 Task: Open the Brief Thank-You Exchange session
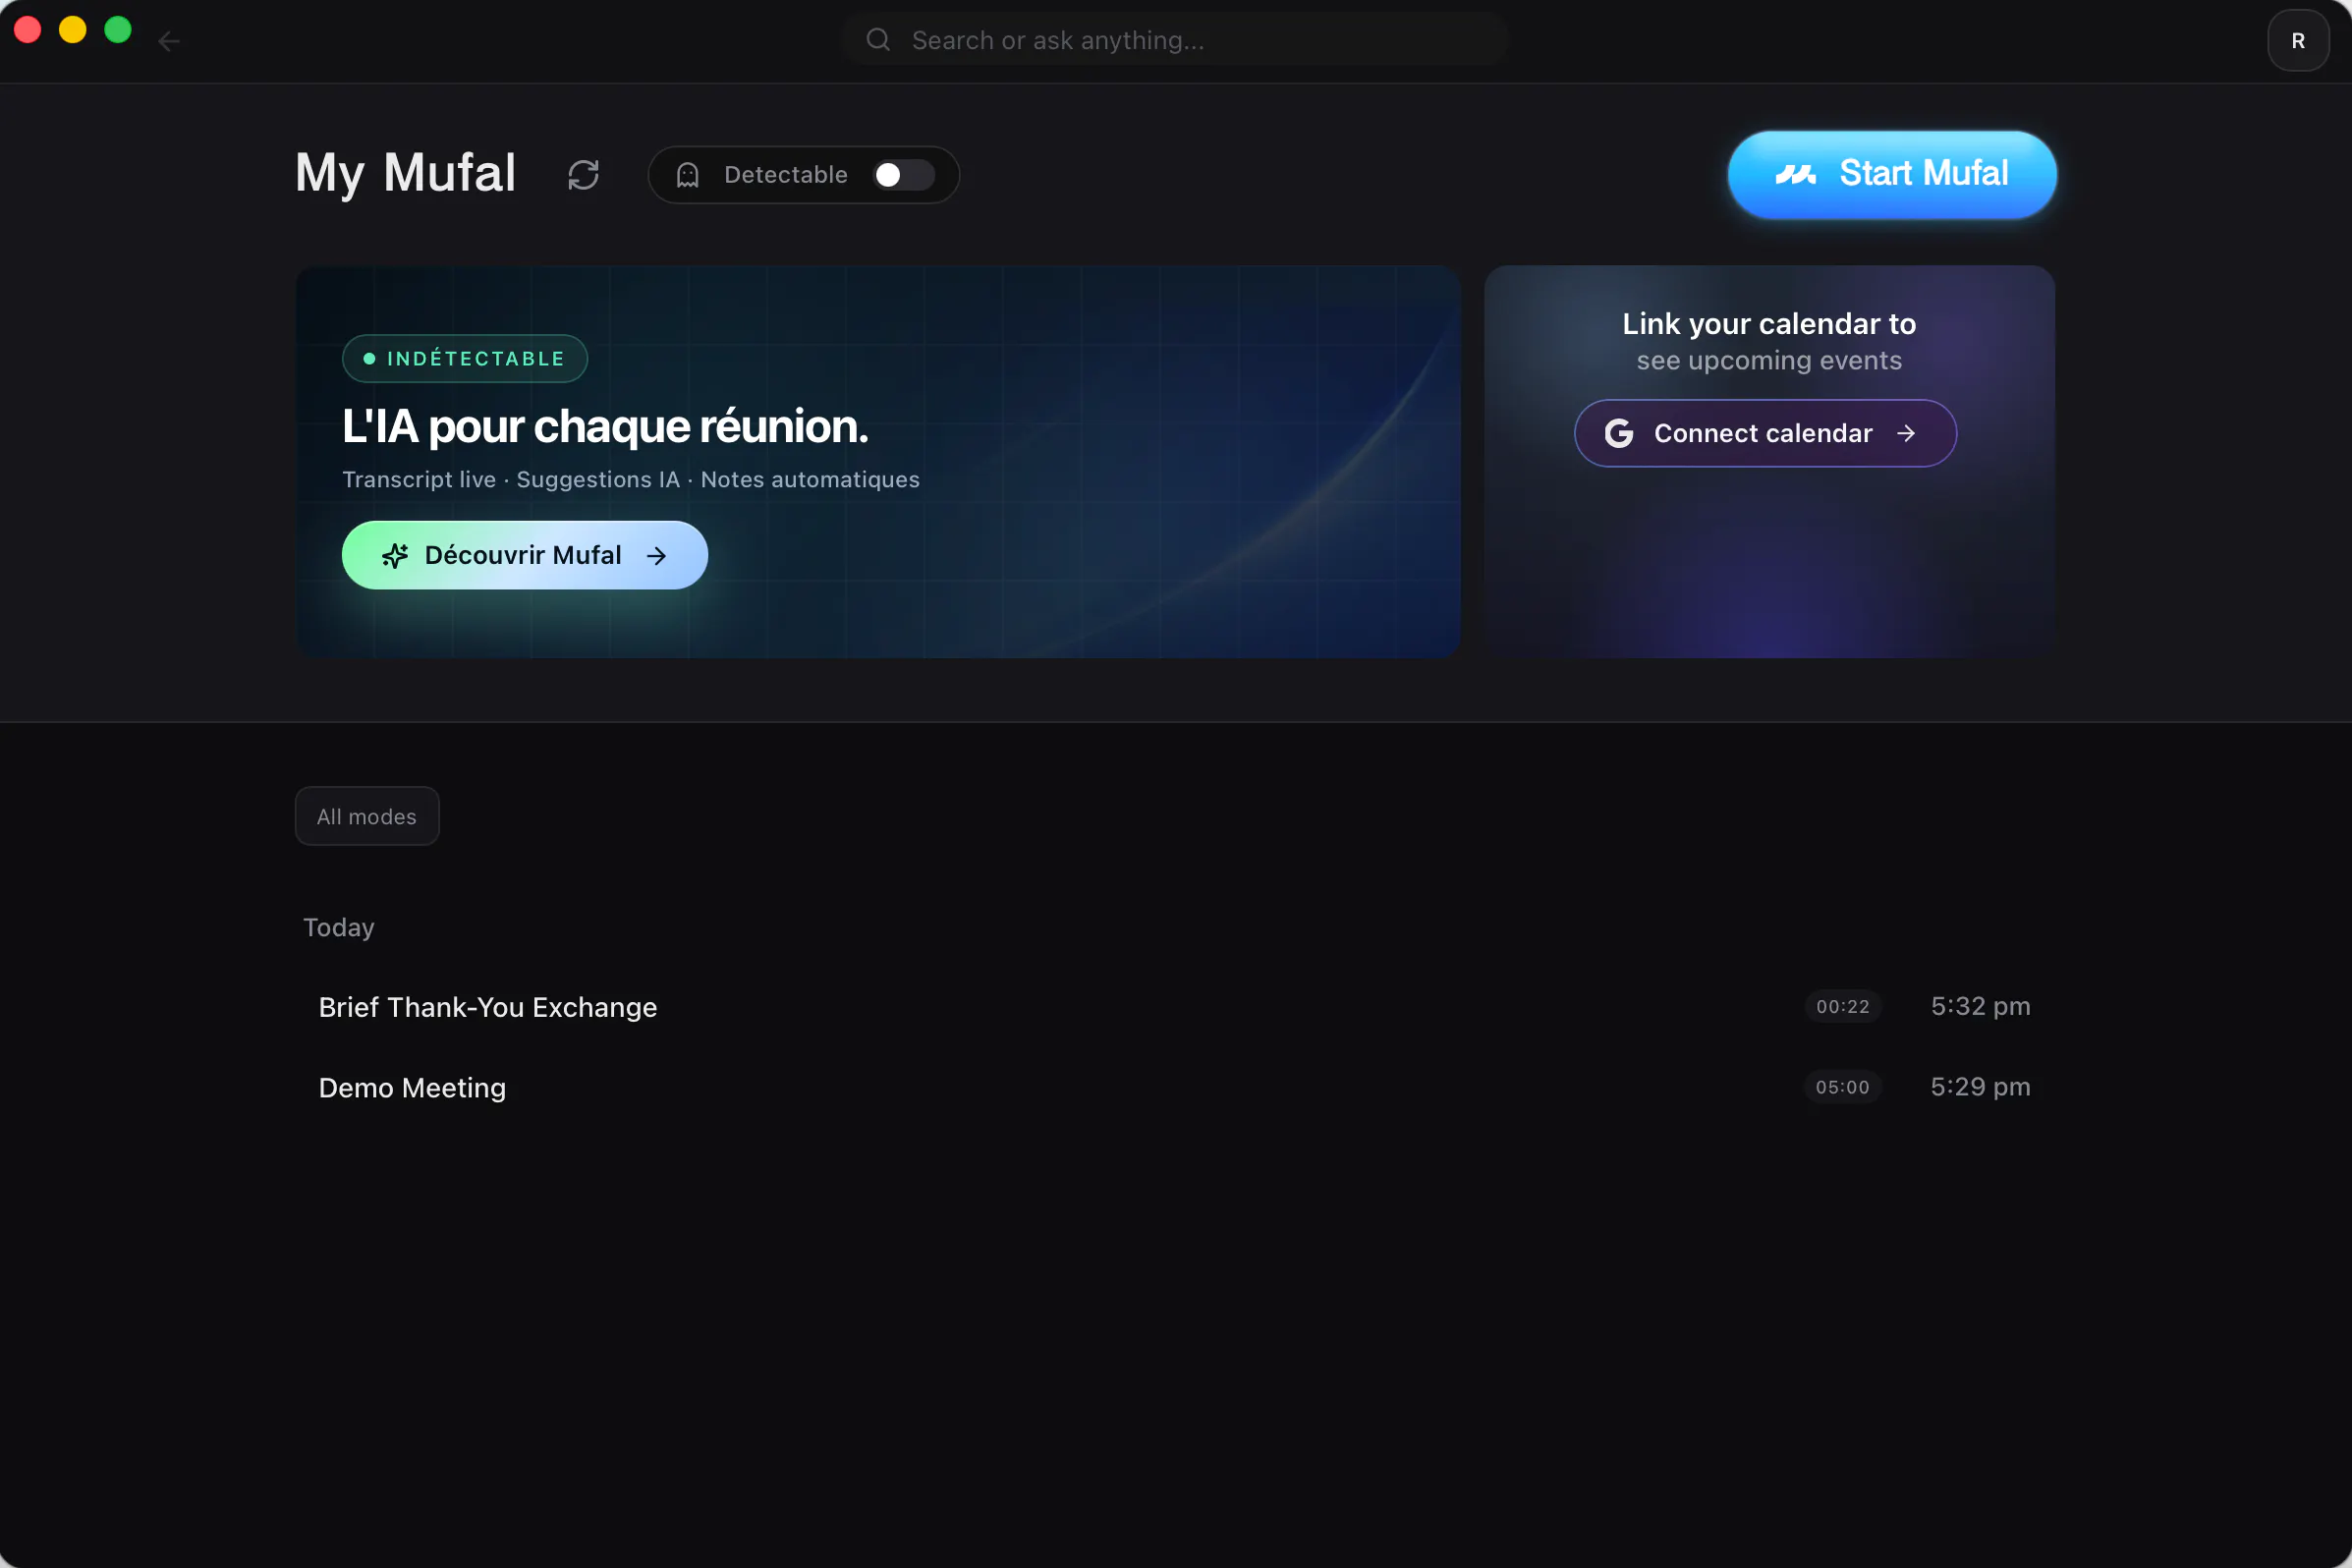[1174, 1007]
